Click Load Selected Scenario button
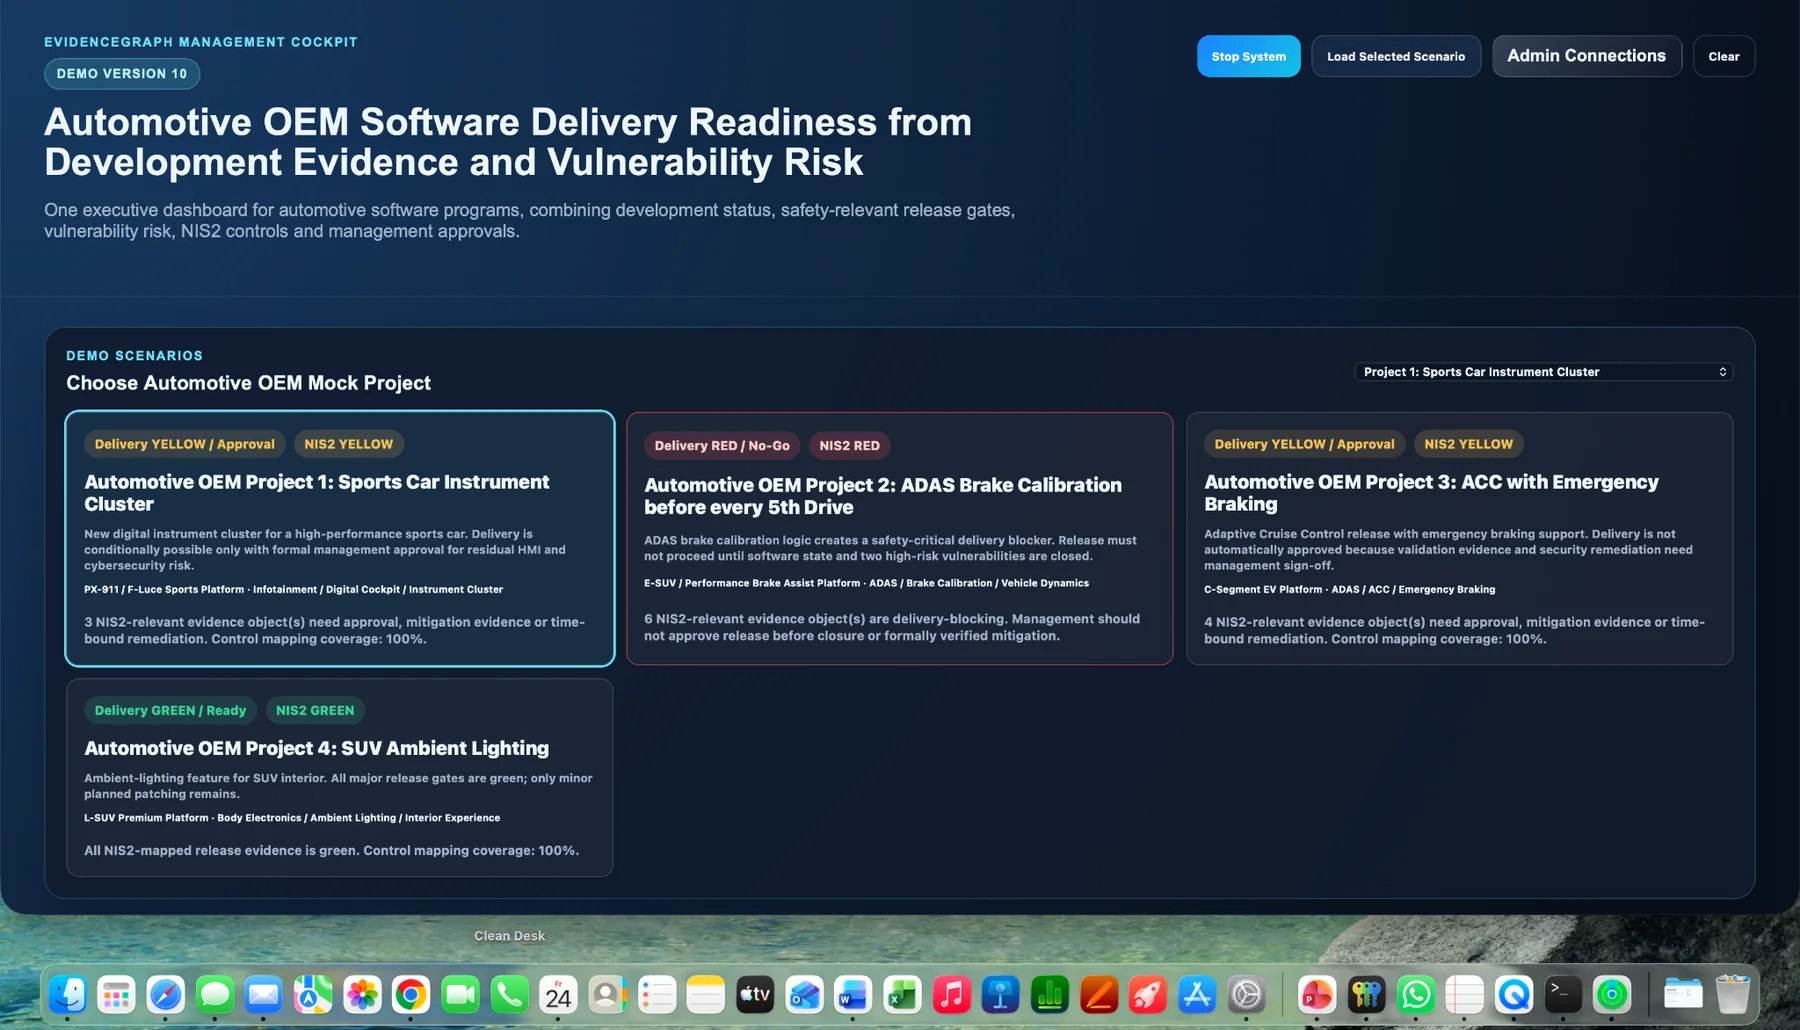The height and width of the screenshot is (1030, 1800). [1395, 56]
